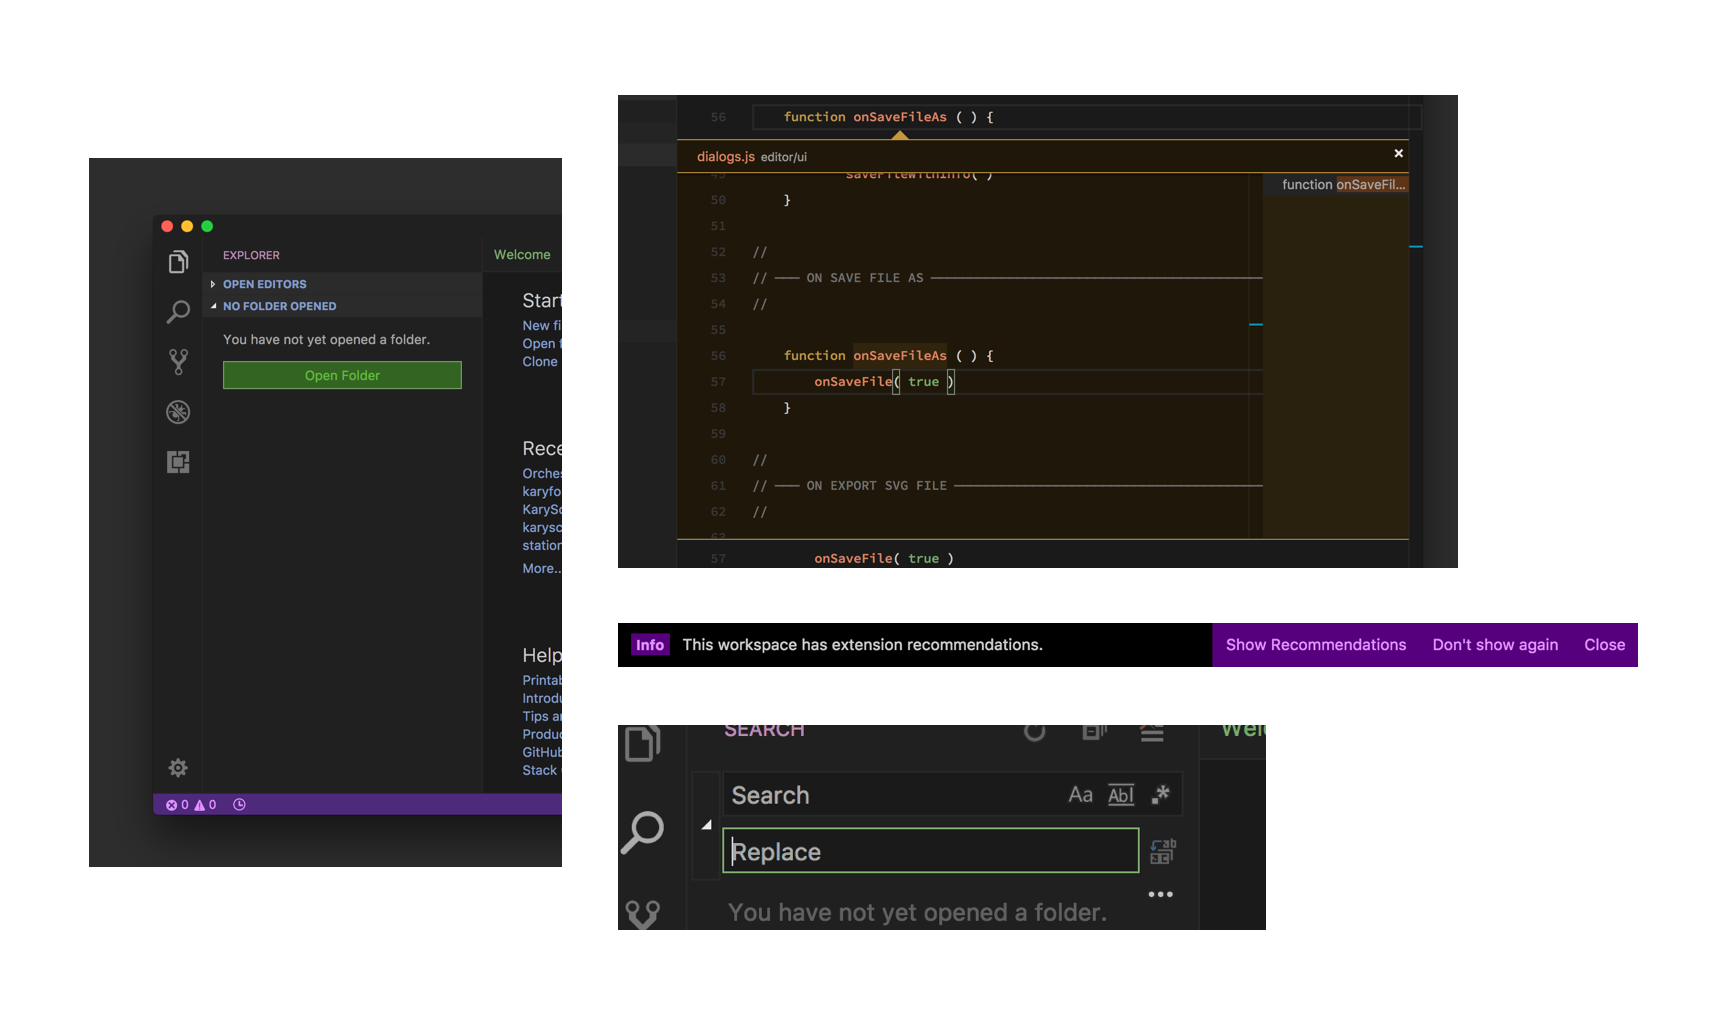This screenshot has height=1016, width=1718.
Task: Click the Show Recommendations button
Action: point(1316,645)
